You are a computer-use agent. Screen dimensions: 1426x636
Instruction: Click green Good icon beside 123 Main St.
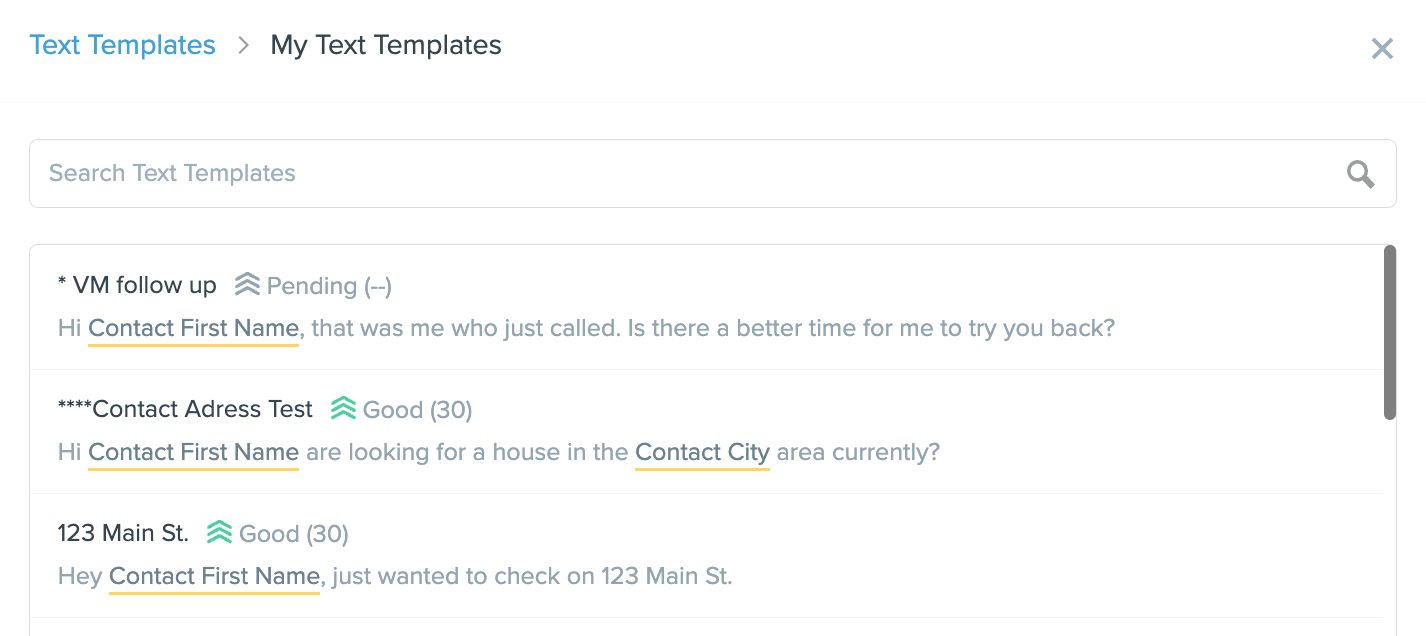[x=219, y=532]
